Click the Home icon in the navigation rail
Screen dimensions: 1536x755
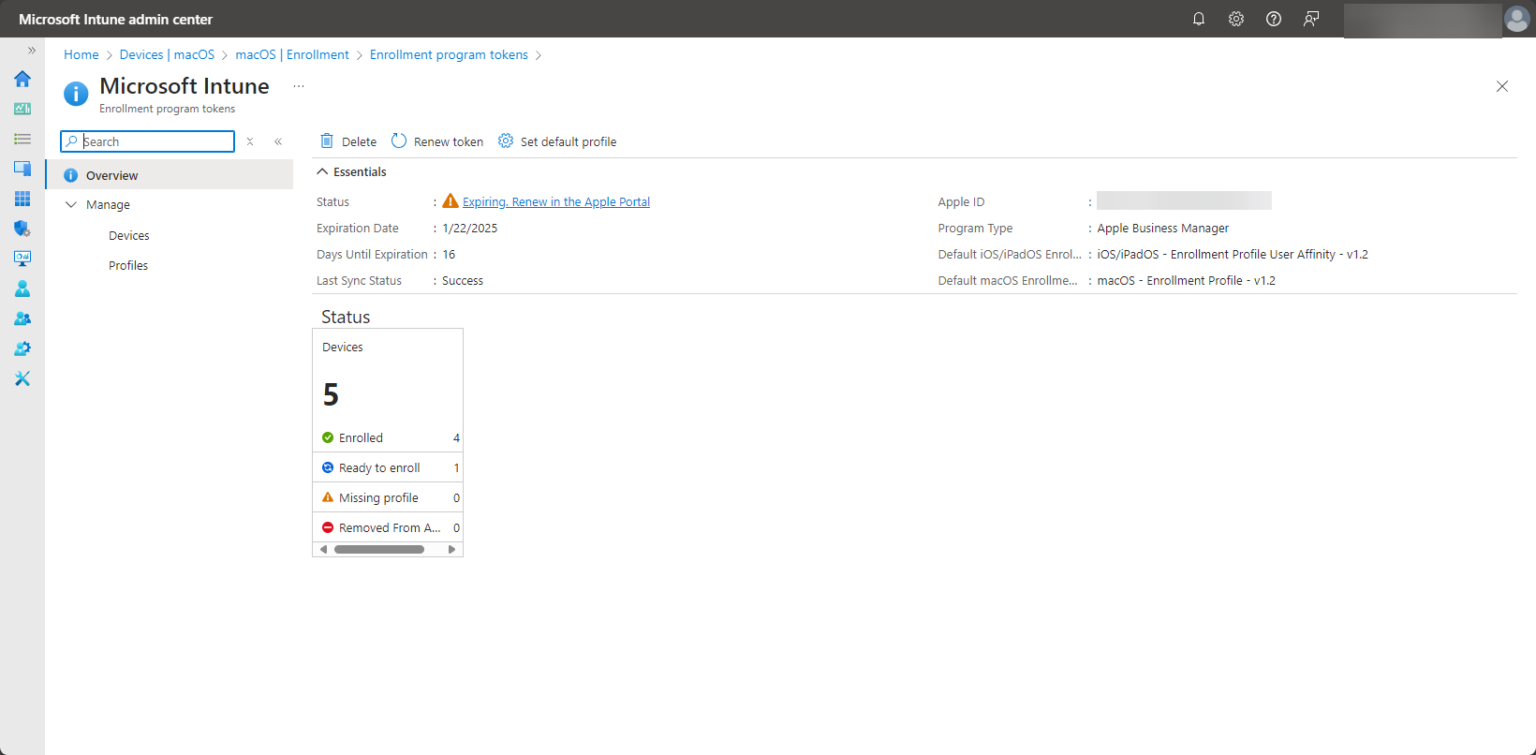tap(22, 79)
